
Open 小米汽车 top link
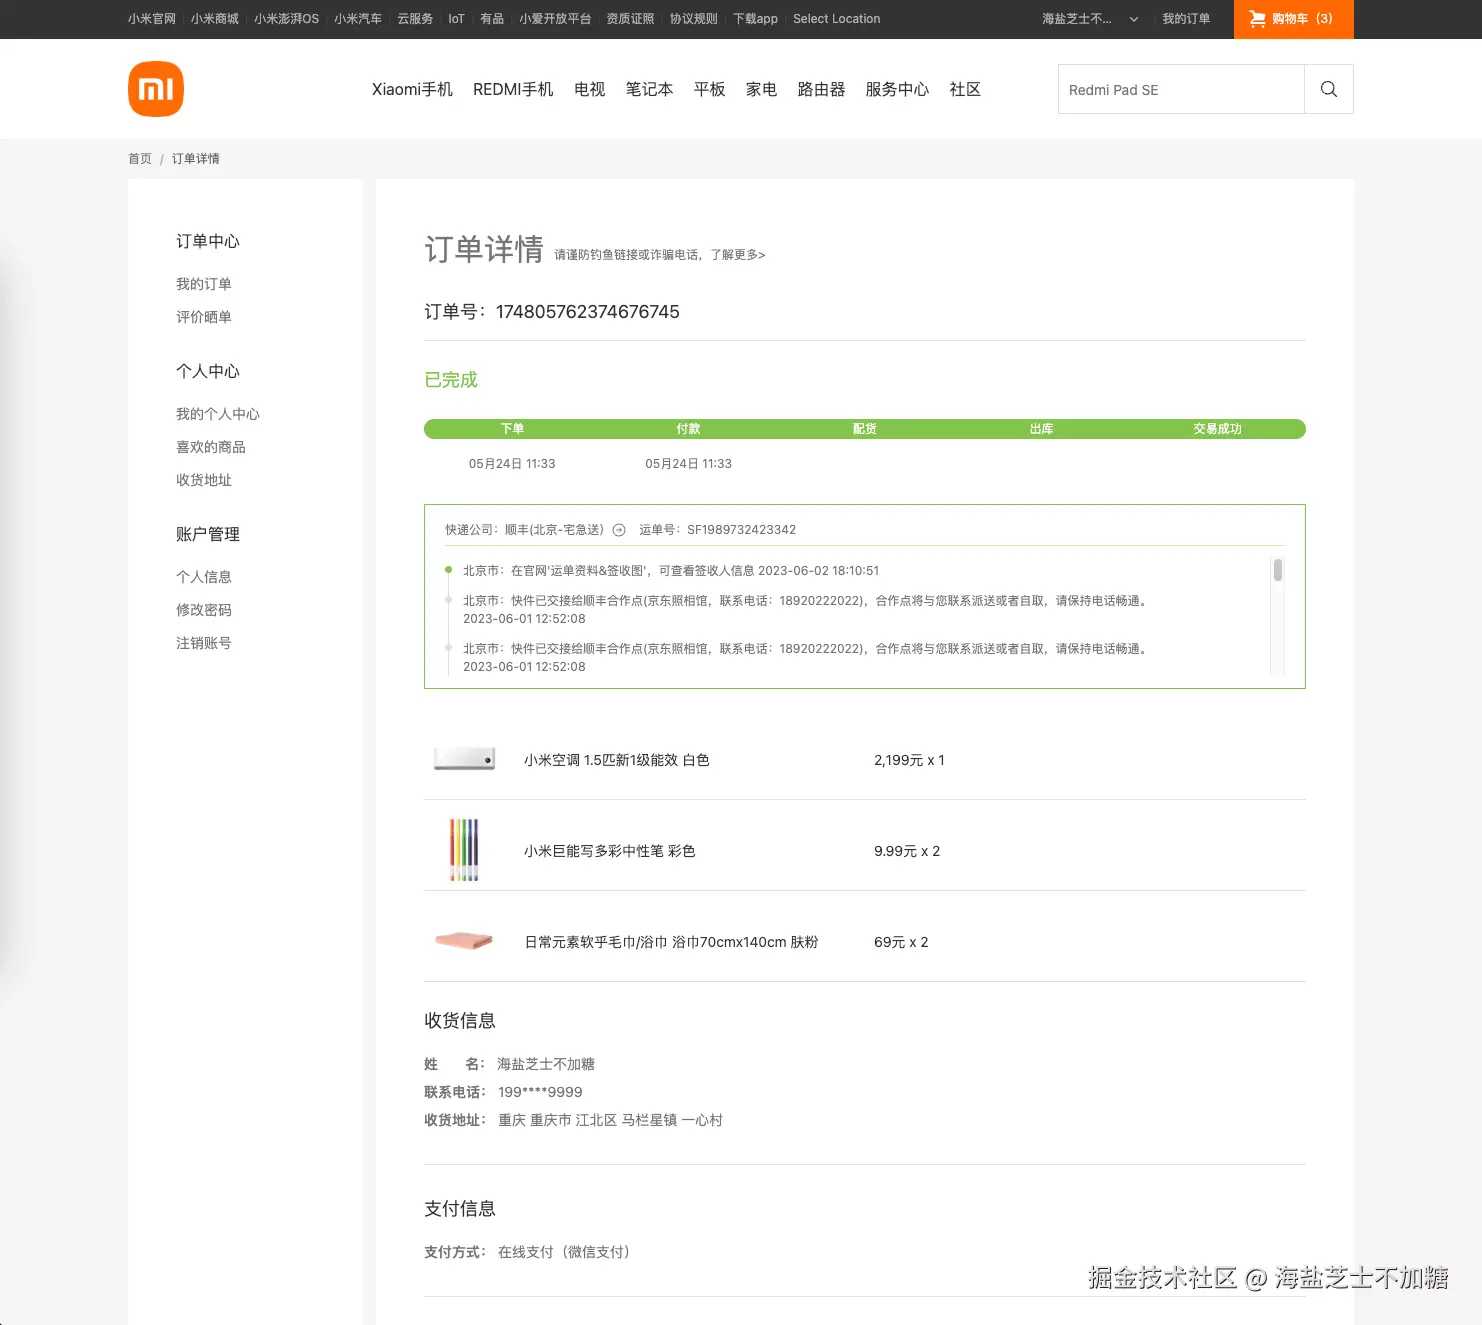pos(358,19)
